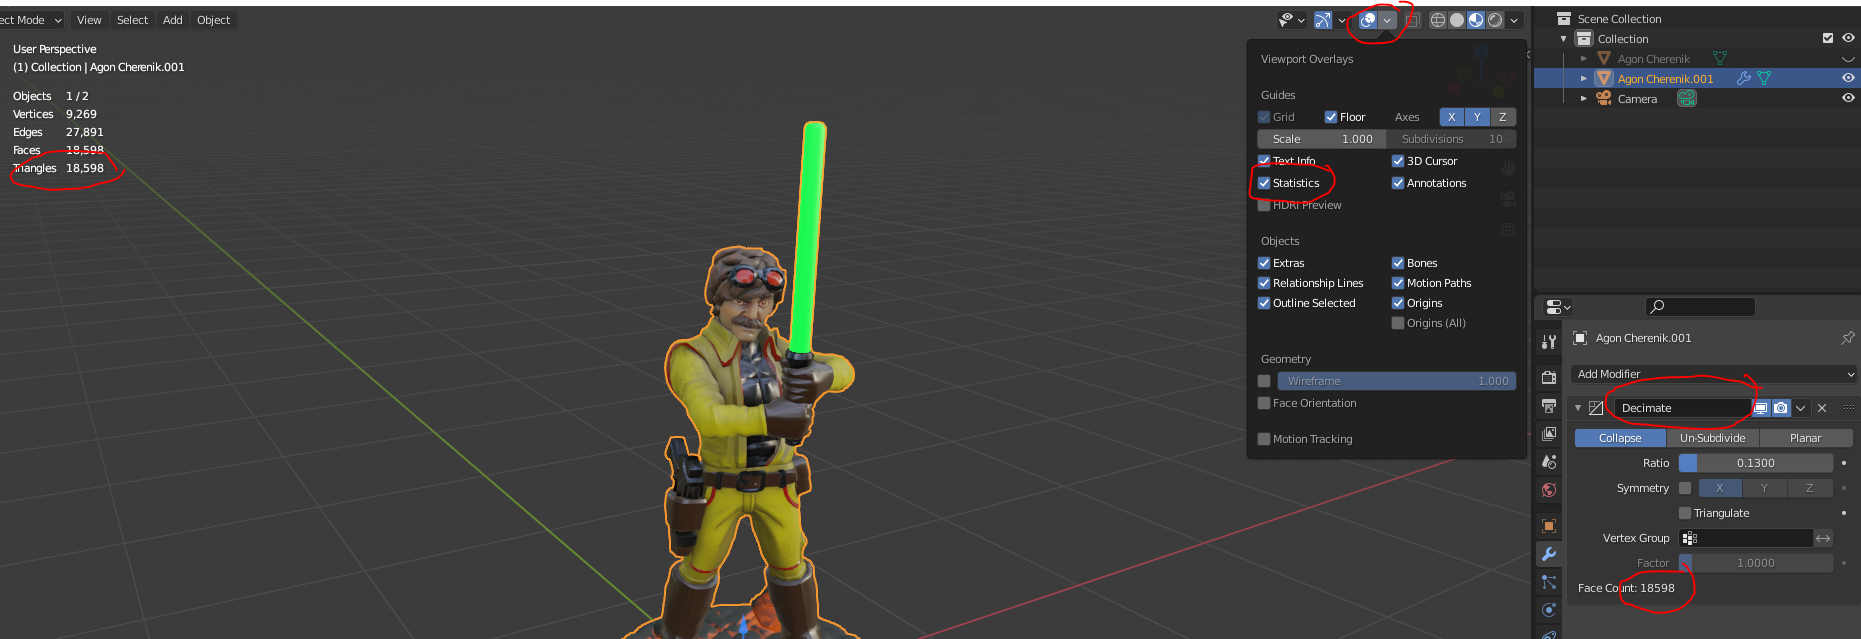Open the Render properties tab
The width and height of the screenshot is (1861, 639).
[x=1549, y=377]
